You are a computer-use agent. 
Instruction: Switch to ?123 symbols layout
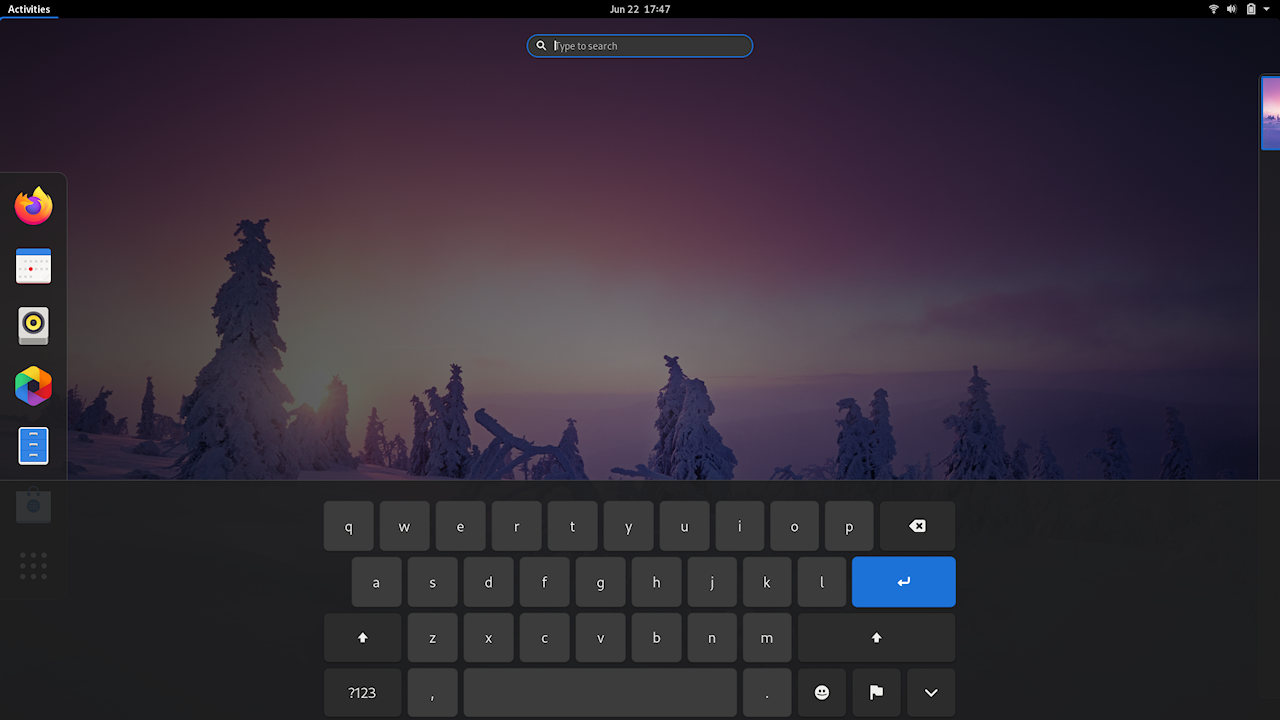click(x=362, y=693)
